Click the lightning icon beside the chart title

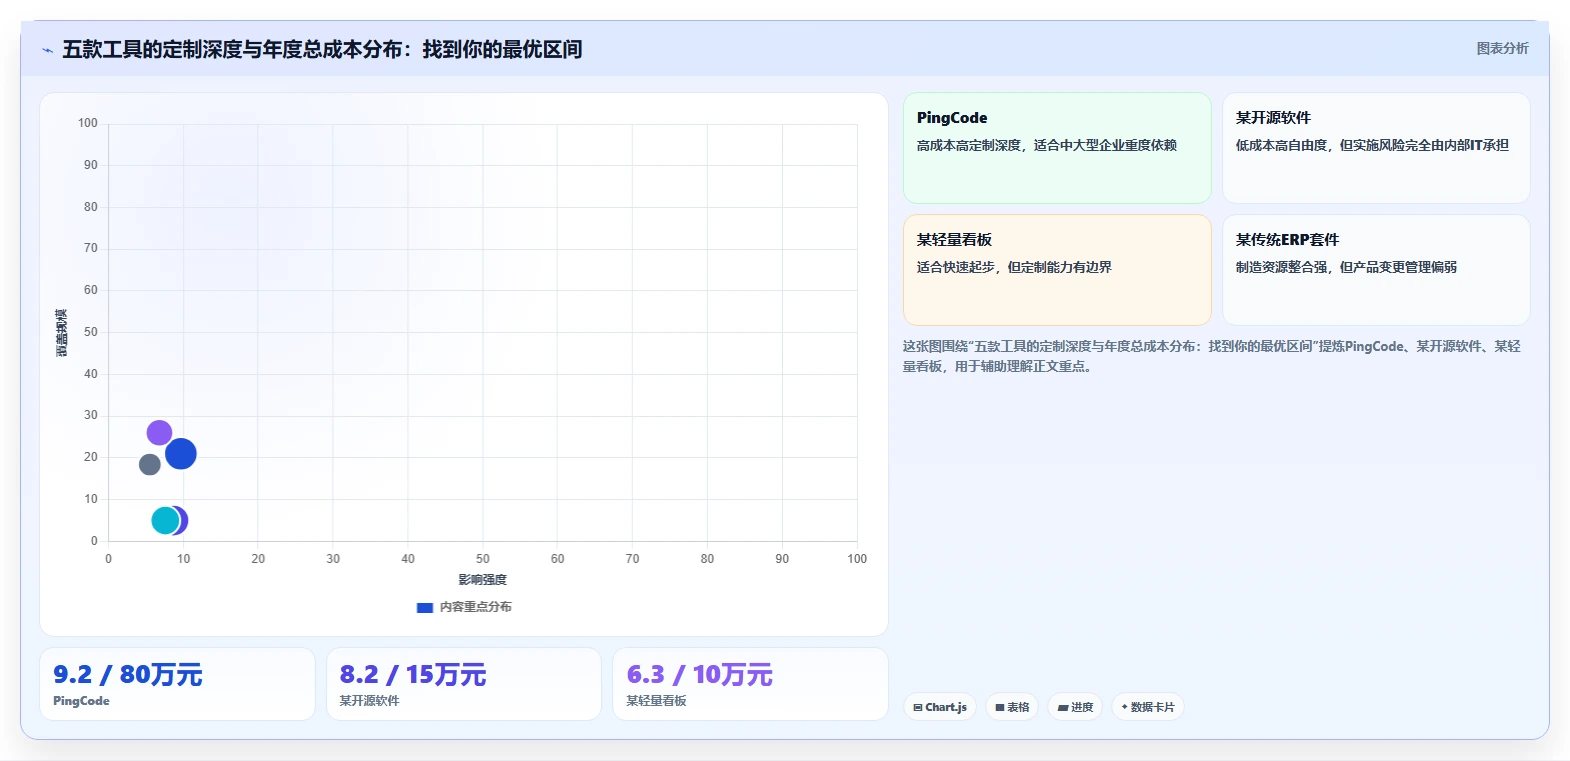click(x=47, y=50)
